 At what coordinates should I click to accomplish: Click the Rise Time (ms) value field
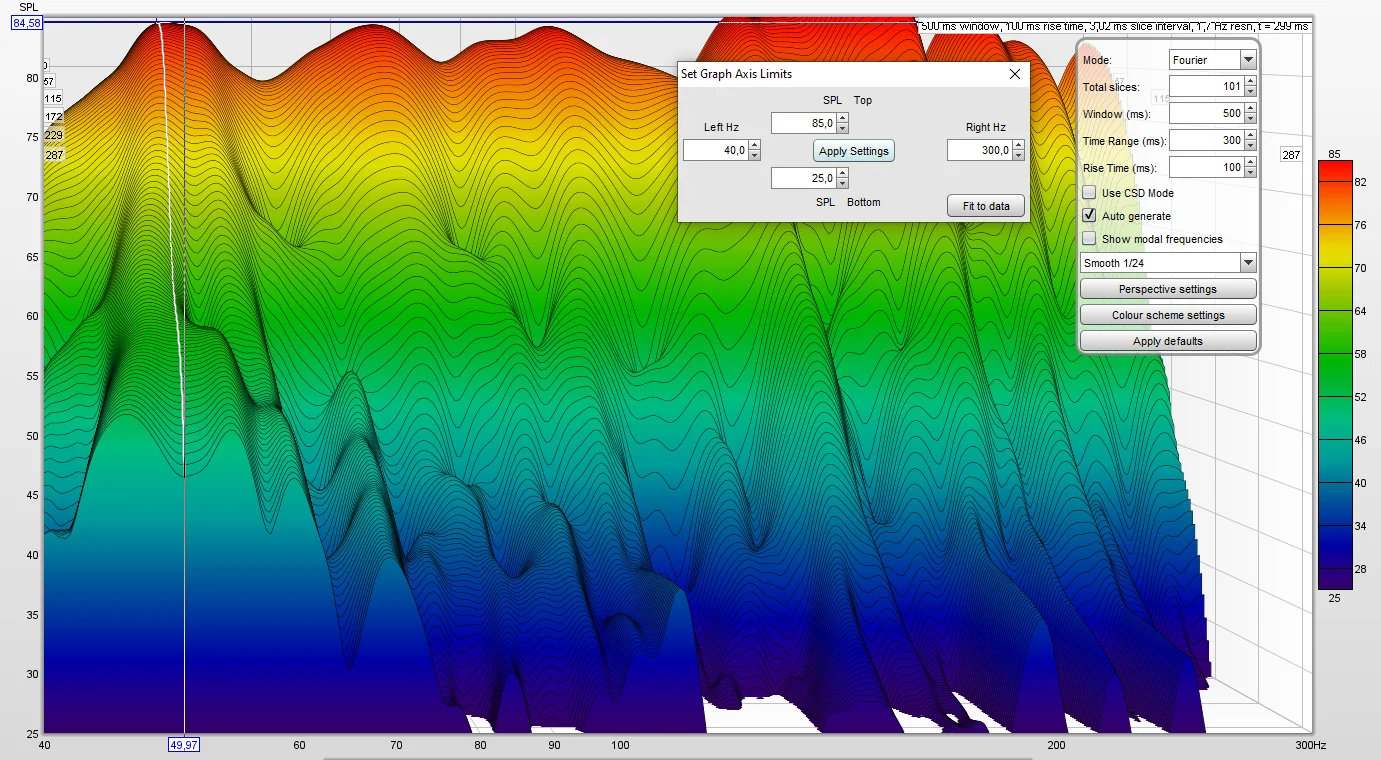[x=1207, y=167]
